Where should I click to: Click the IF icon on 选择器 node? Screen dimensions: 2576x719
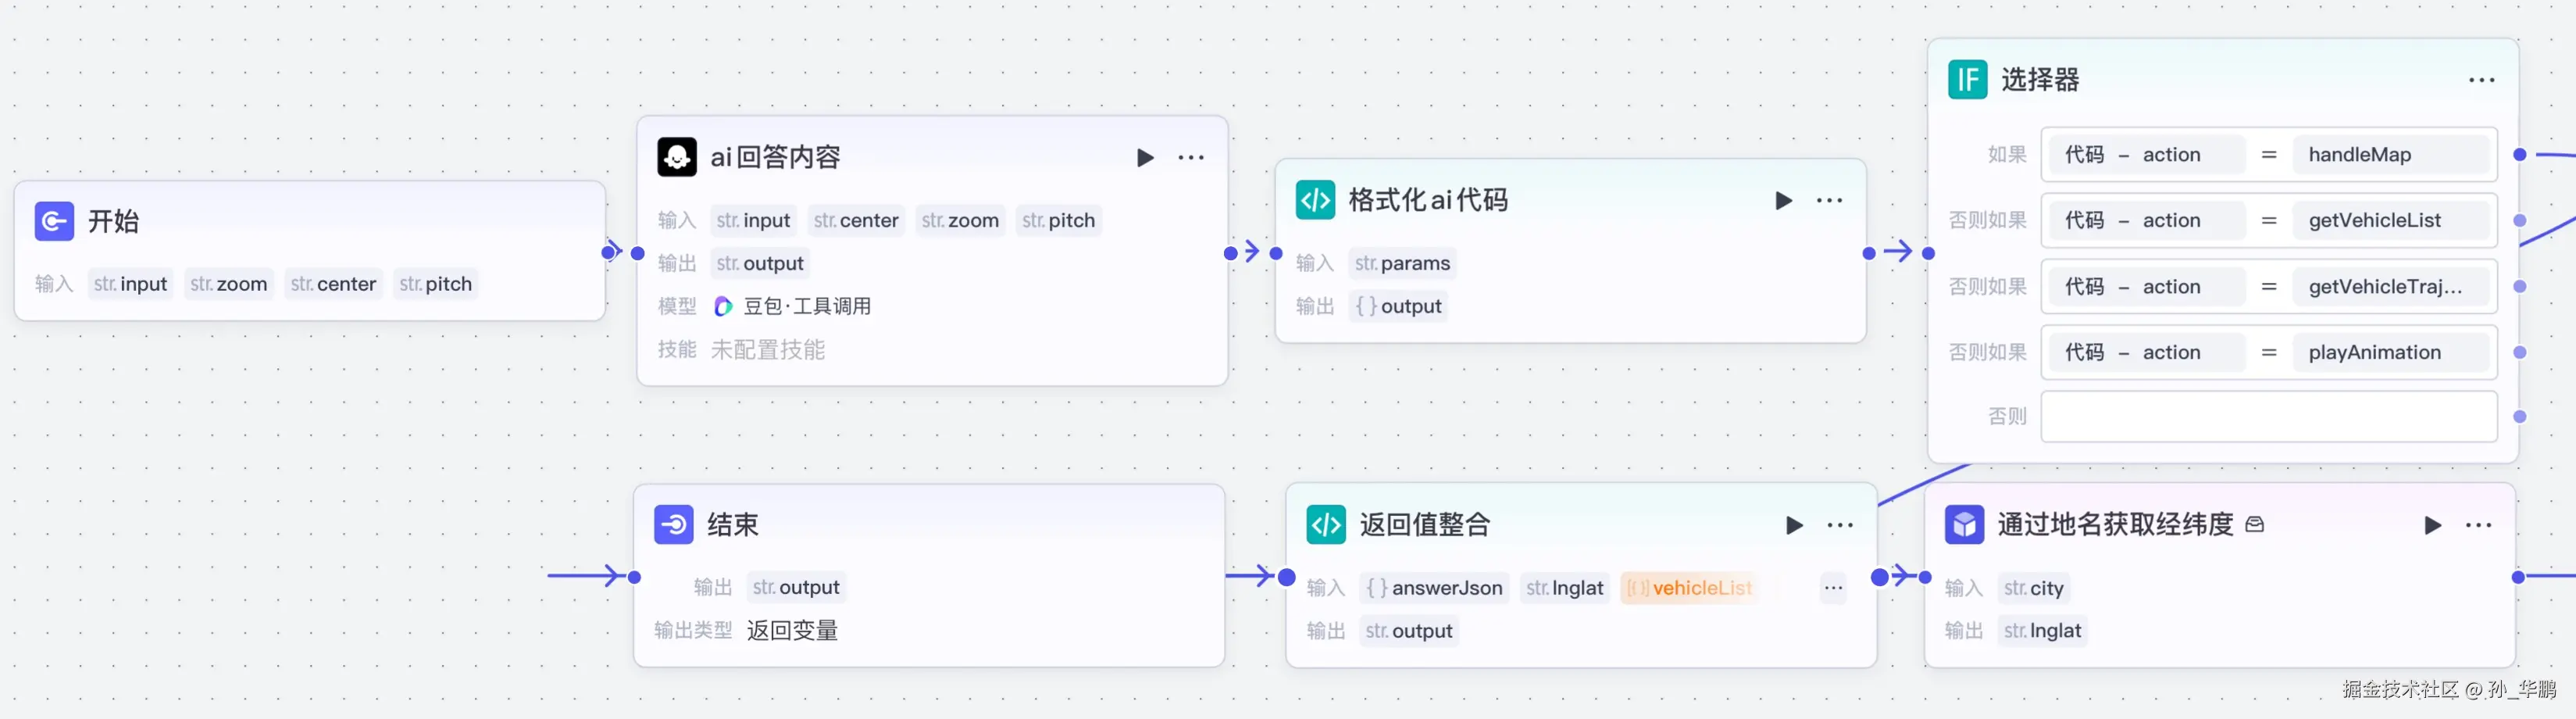[x=1966, y=80]
